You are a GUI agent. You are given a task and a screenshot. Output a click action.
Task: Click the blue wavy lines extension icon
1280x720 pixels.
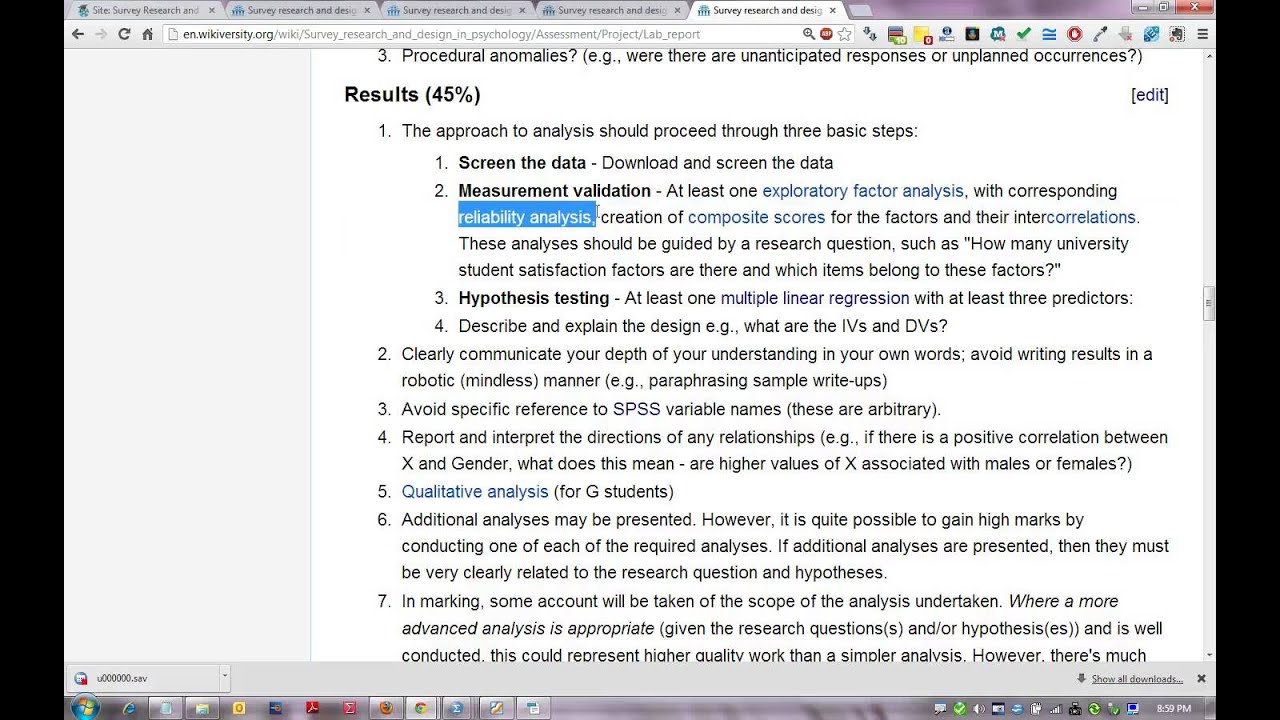click(1049, 34)
